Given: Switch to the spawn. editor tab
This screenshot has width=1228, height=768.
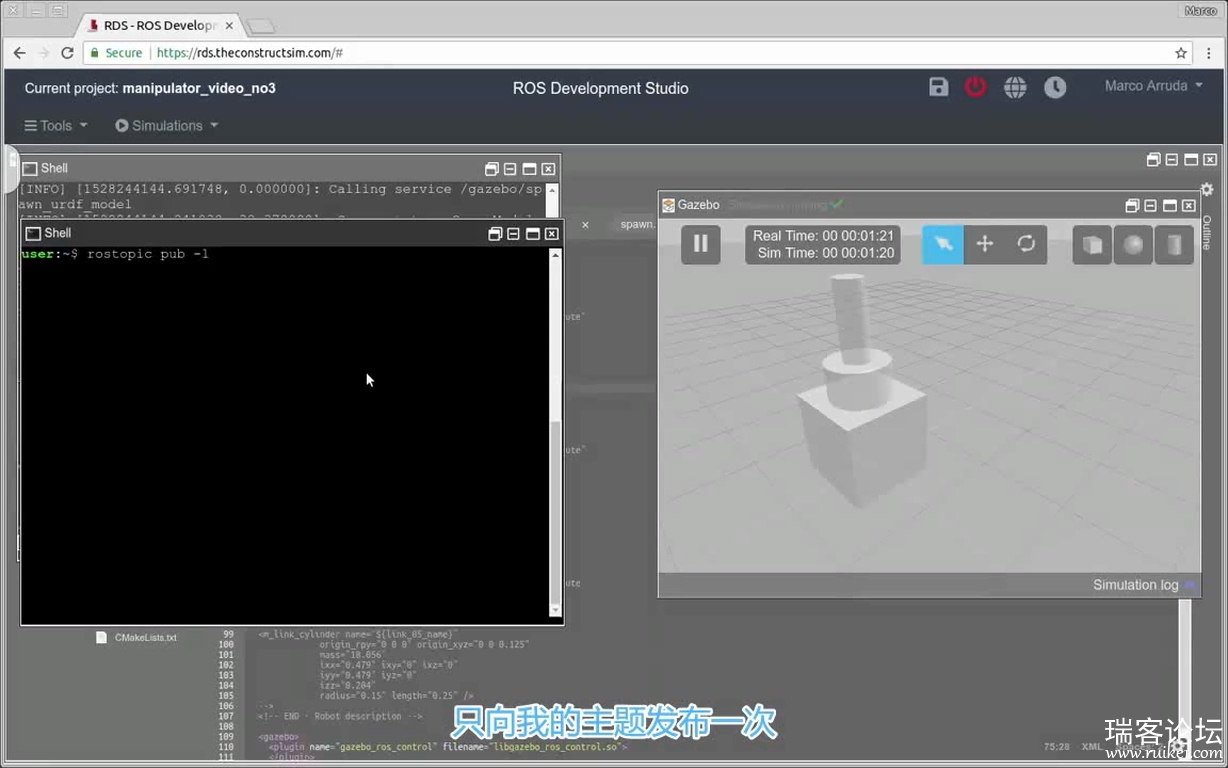Looking at the screenshot, I should 638,224.
